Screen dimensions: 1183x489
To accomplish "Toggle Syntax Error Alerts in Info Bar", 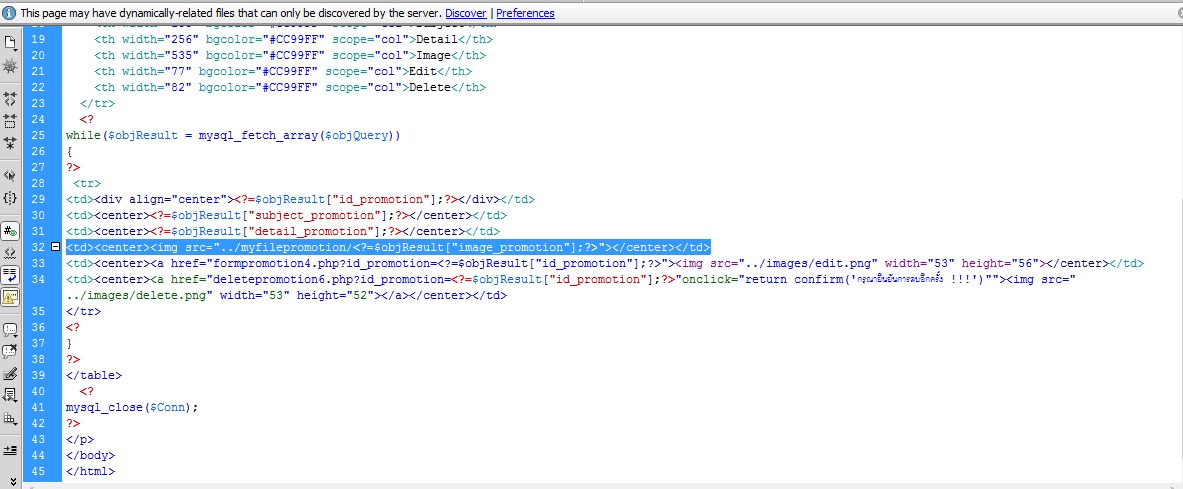I will point(11,297).
